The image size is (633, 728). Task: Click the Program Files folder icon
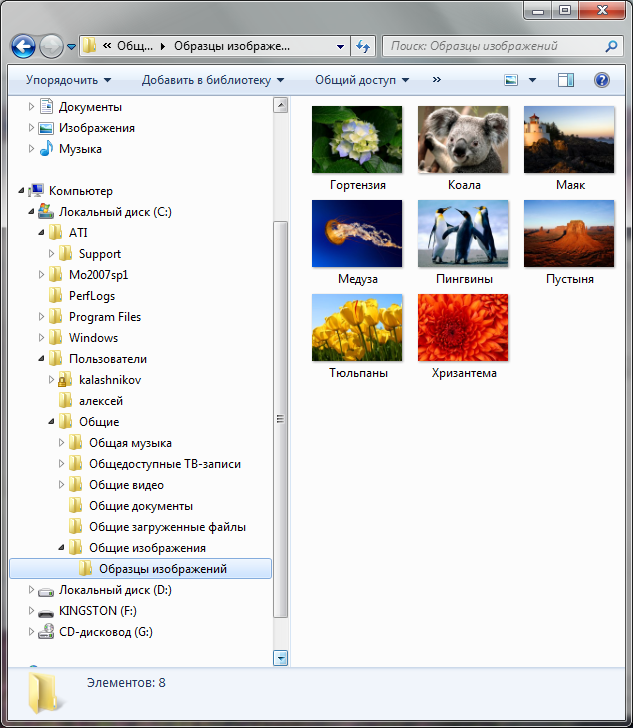(56, 316)
